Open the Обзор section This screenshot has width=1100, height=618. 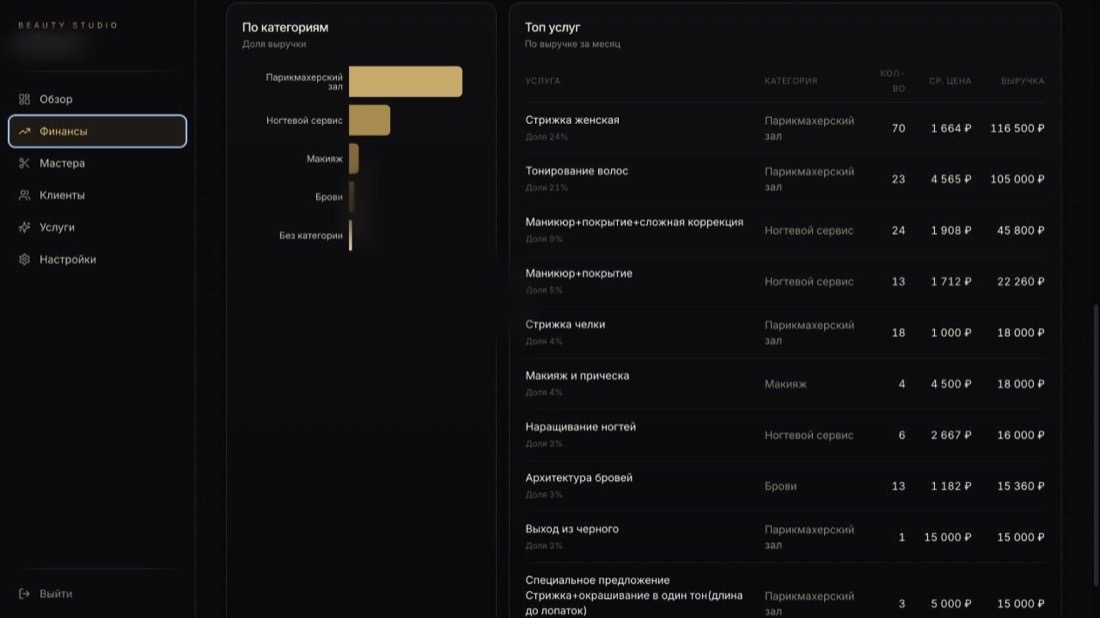pyautogui.click(x=98, y=99)
